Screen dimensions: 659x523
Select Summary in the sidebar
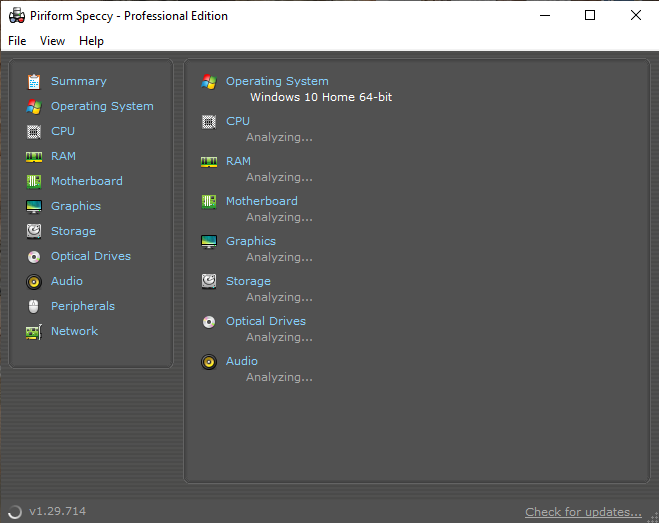(78, 81)
